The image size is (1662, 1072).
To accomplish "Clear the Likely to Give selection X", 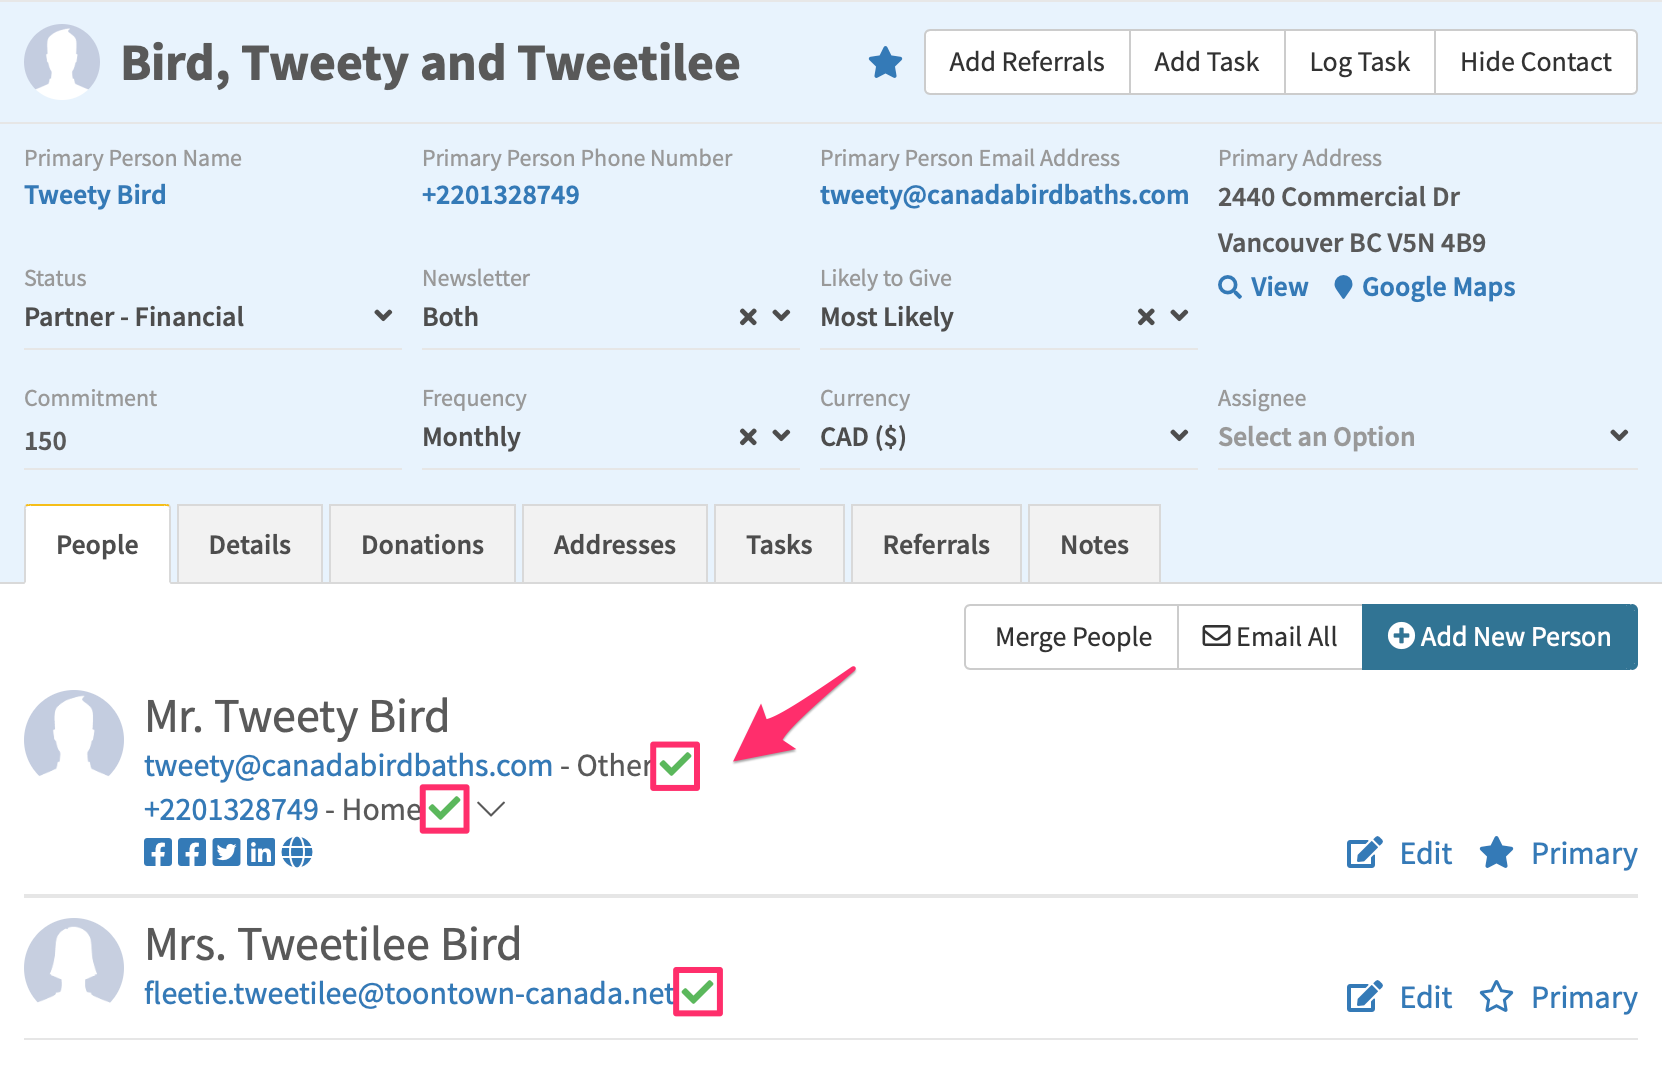I will tap(1146, 317).
